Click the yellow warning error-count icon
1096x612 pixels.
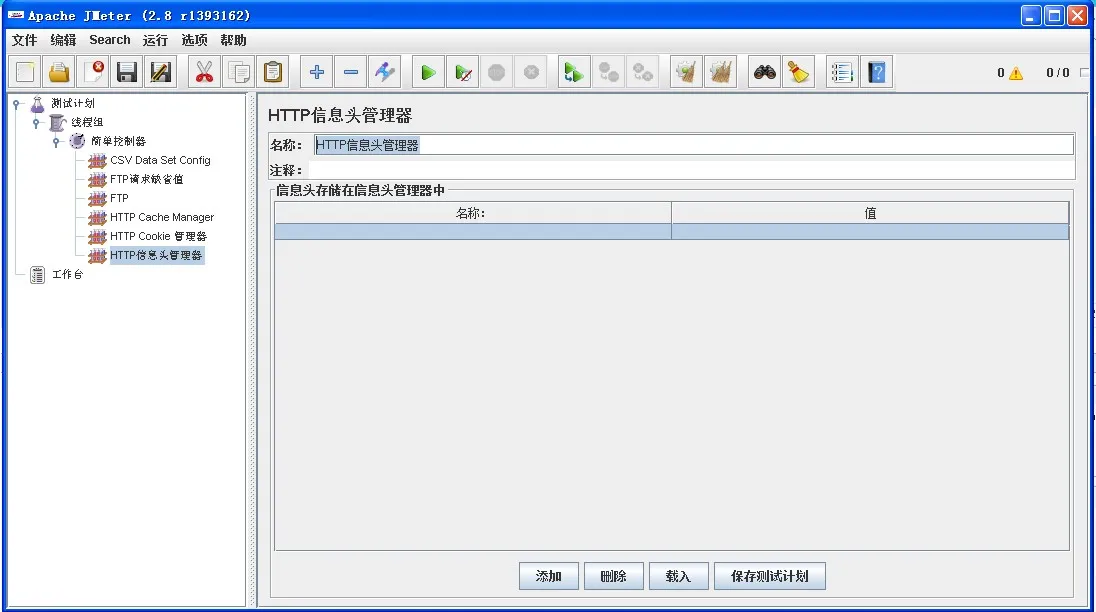1016,73
